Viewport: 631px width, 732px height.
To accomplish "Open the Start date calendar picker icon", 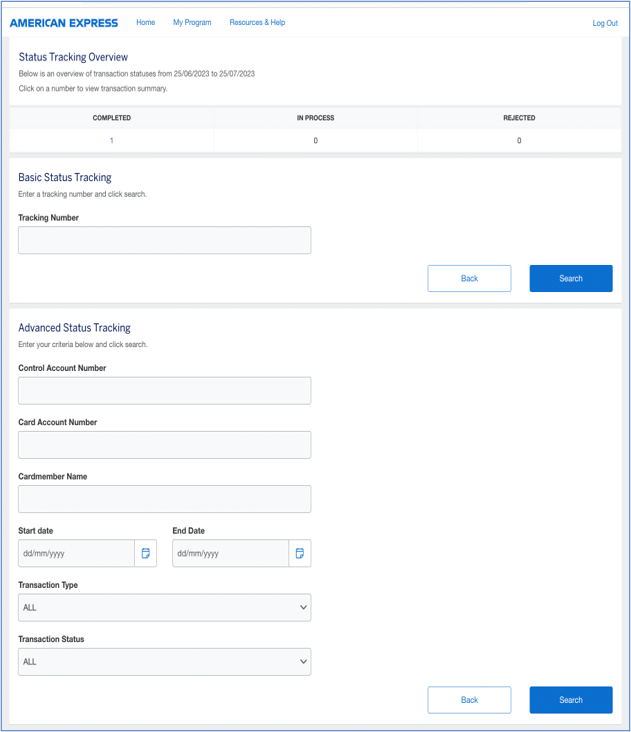I will [x=146, y=553].
